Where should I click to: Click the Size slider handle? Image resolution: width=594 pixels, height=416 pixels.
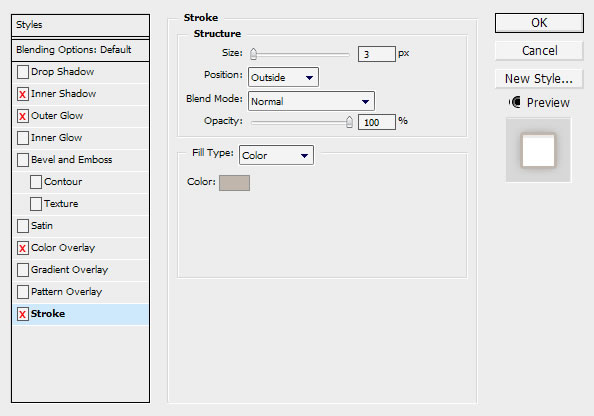[x=253, y=54]
